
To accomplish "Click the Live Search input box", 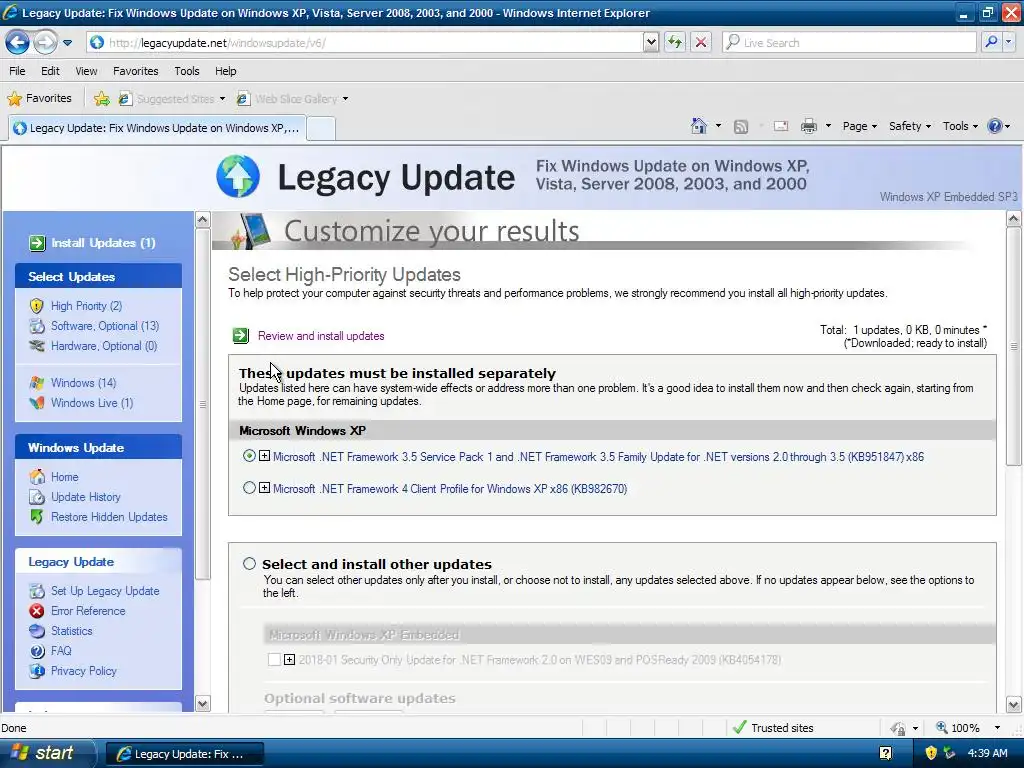I will pyautogui.click(x=849, y=42).
